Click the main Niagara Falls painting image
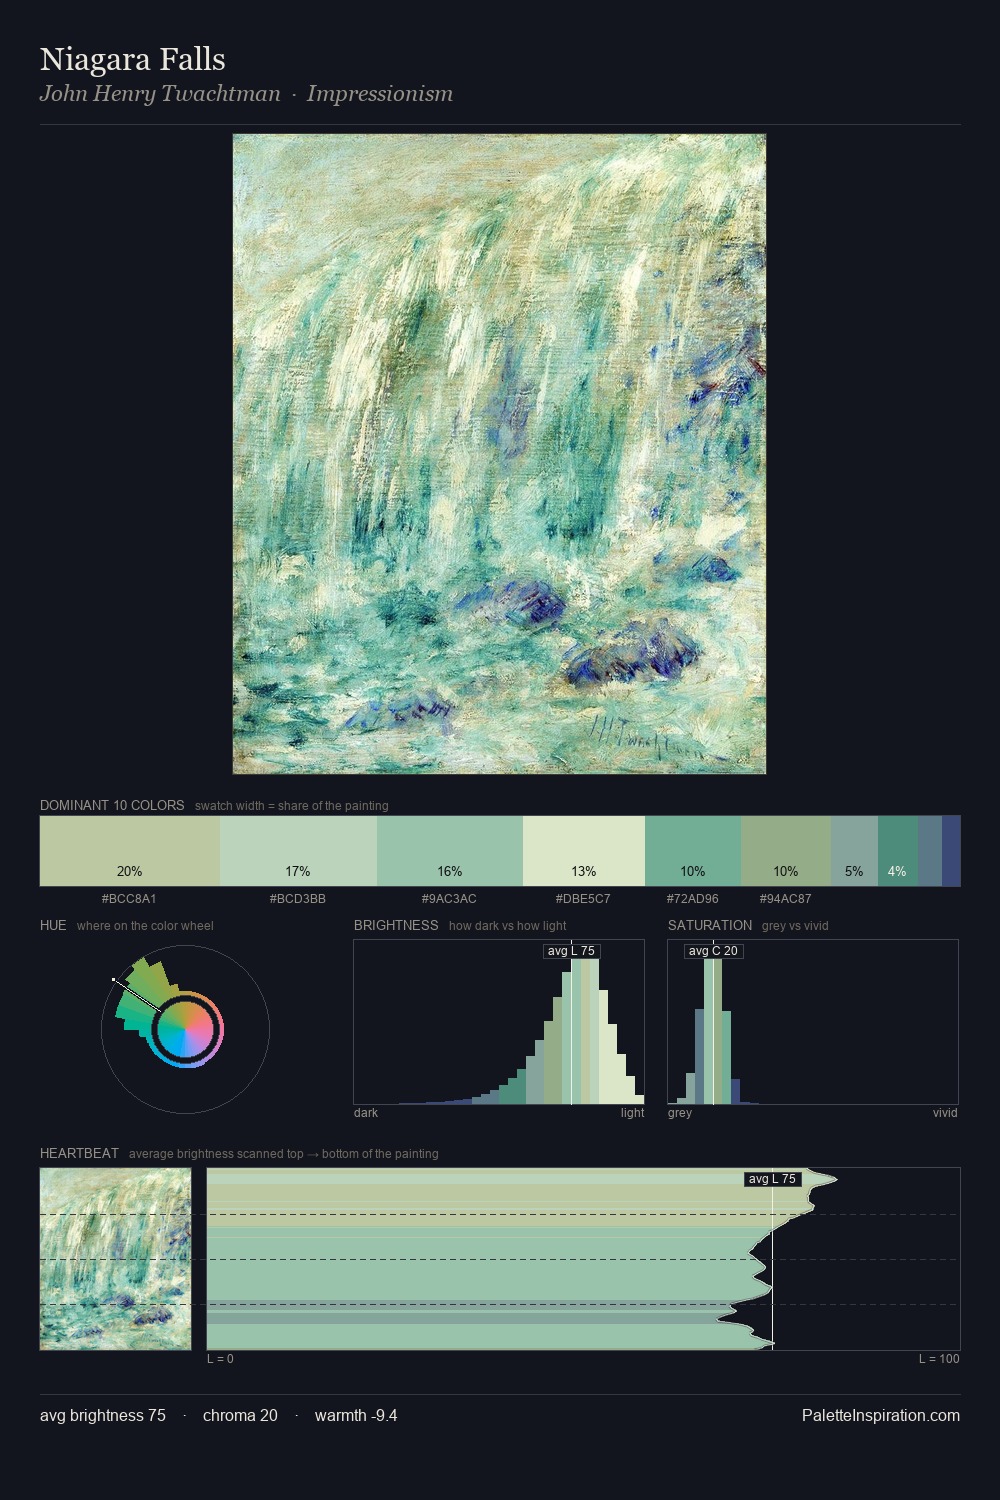Screen dimensions: 1000x1500 (x=499, y=454)
